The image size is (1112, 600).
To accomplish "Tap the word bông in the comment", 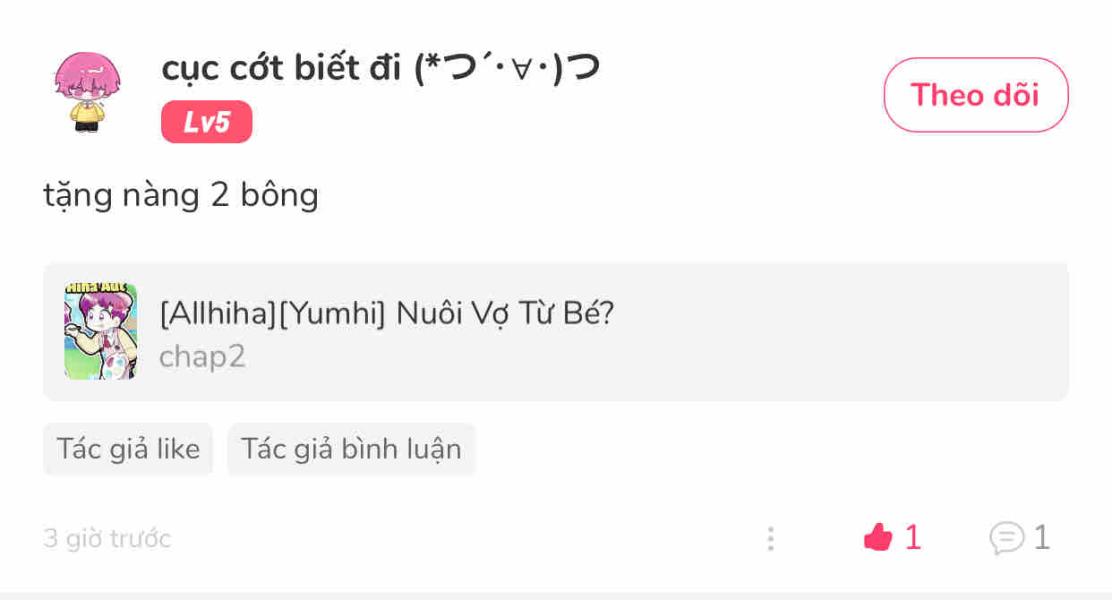I will click(x=279, y=195).
